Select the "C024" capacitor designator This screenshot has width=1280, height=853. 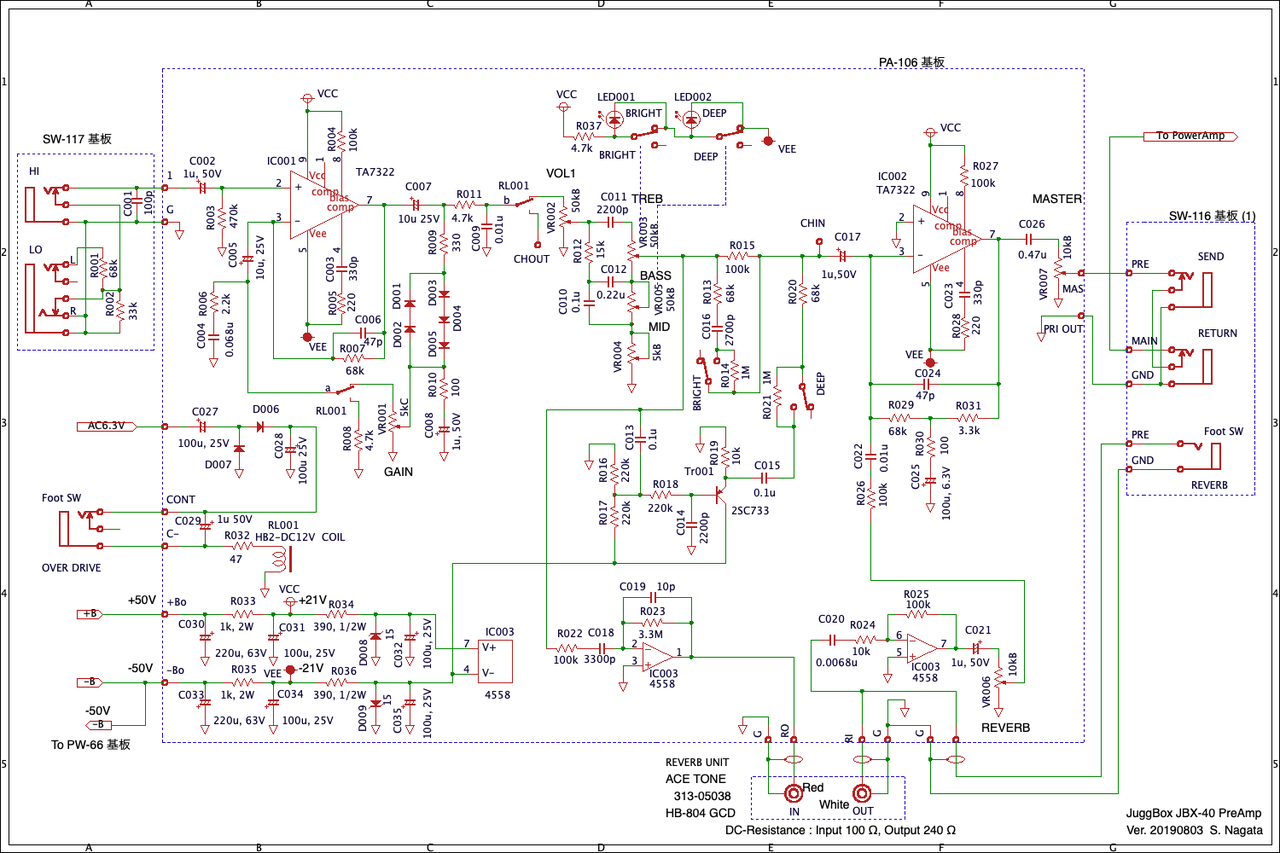click(x=929, y=373)
